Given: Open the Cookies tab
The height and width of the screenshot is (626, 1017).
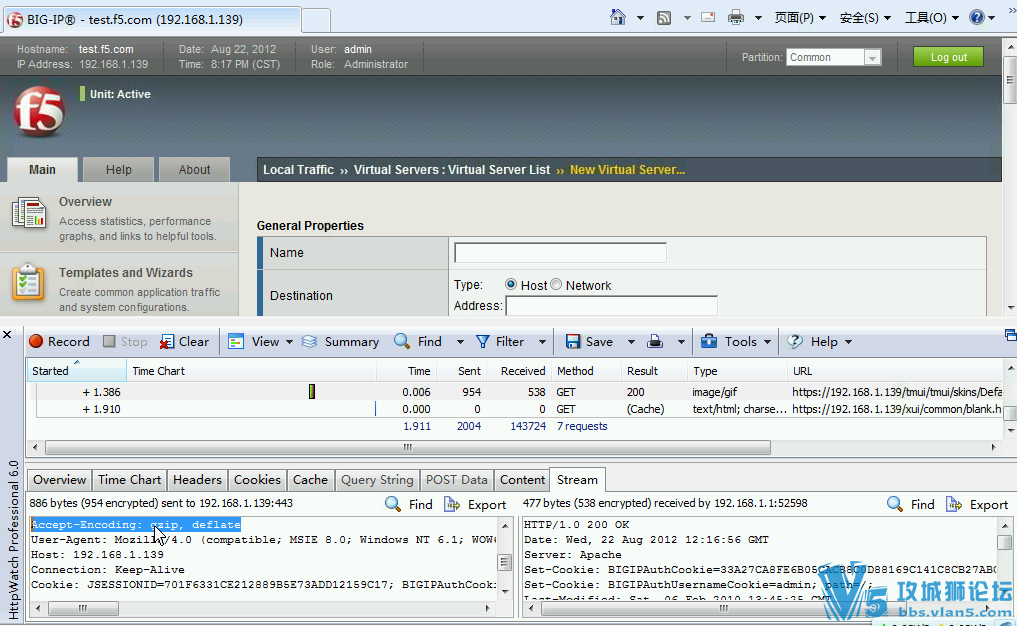Looking at the screenshot, I should pos(257,479).
